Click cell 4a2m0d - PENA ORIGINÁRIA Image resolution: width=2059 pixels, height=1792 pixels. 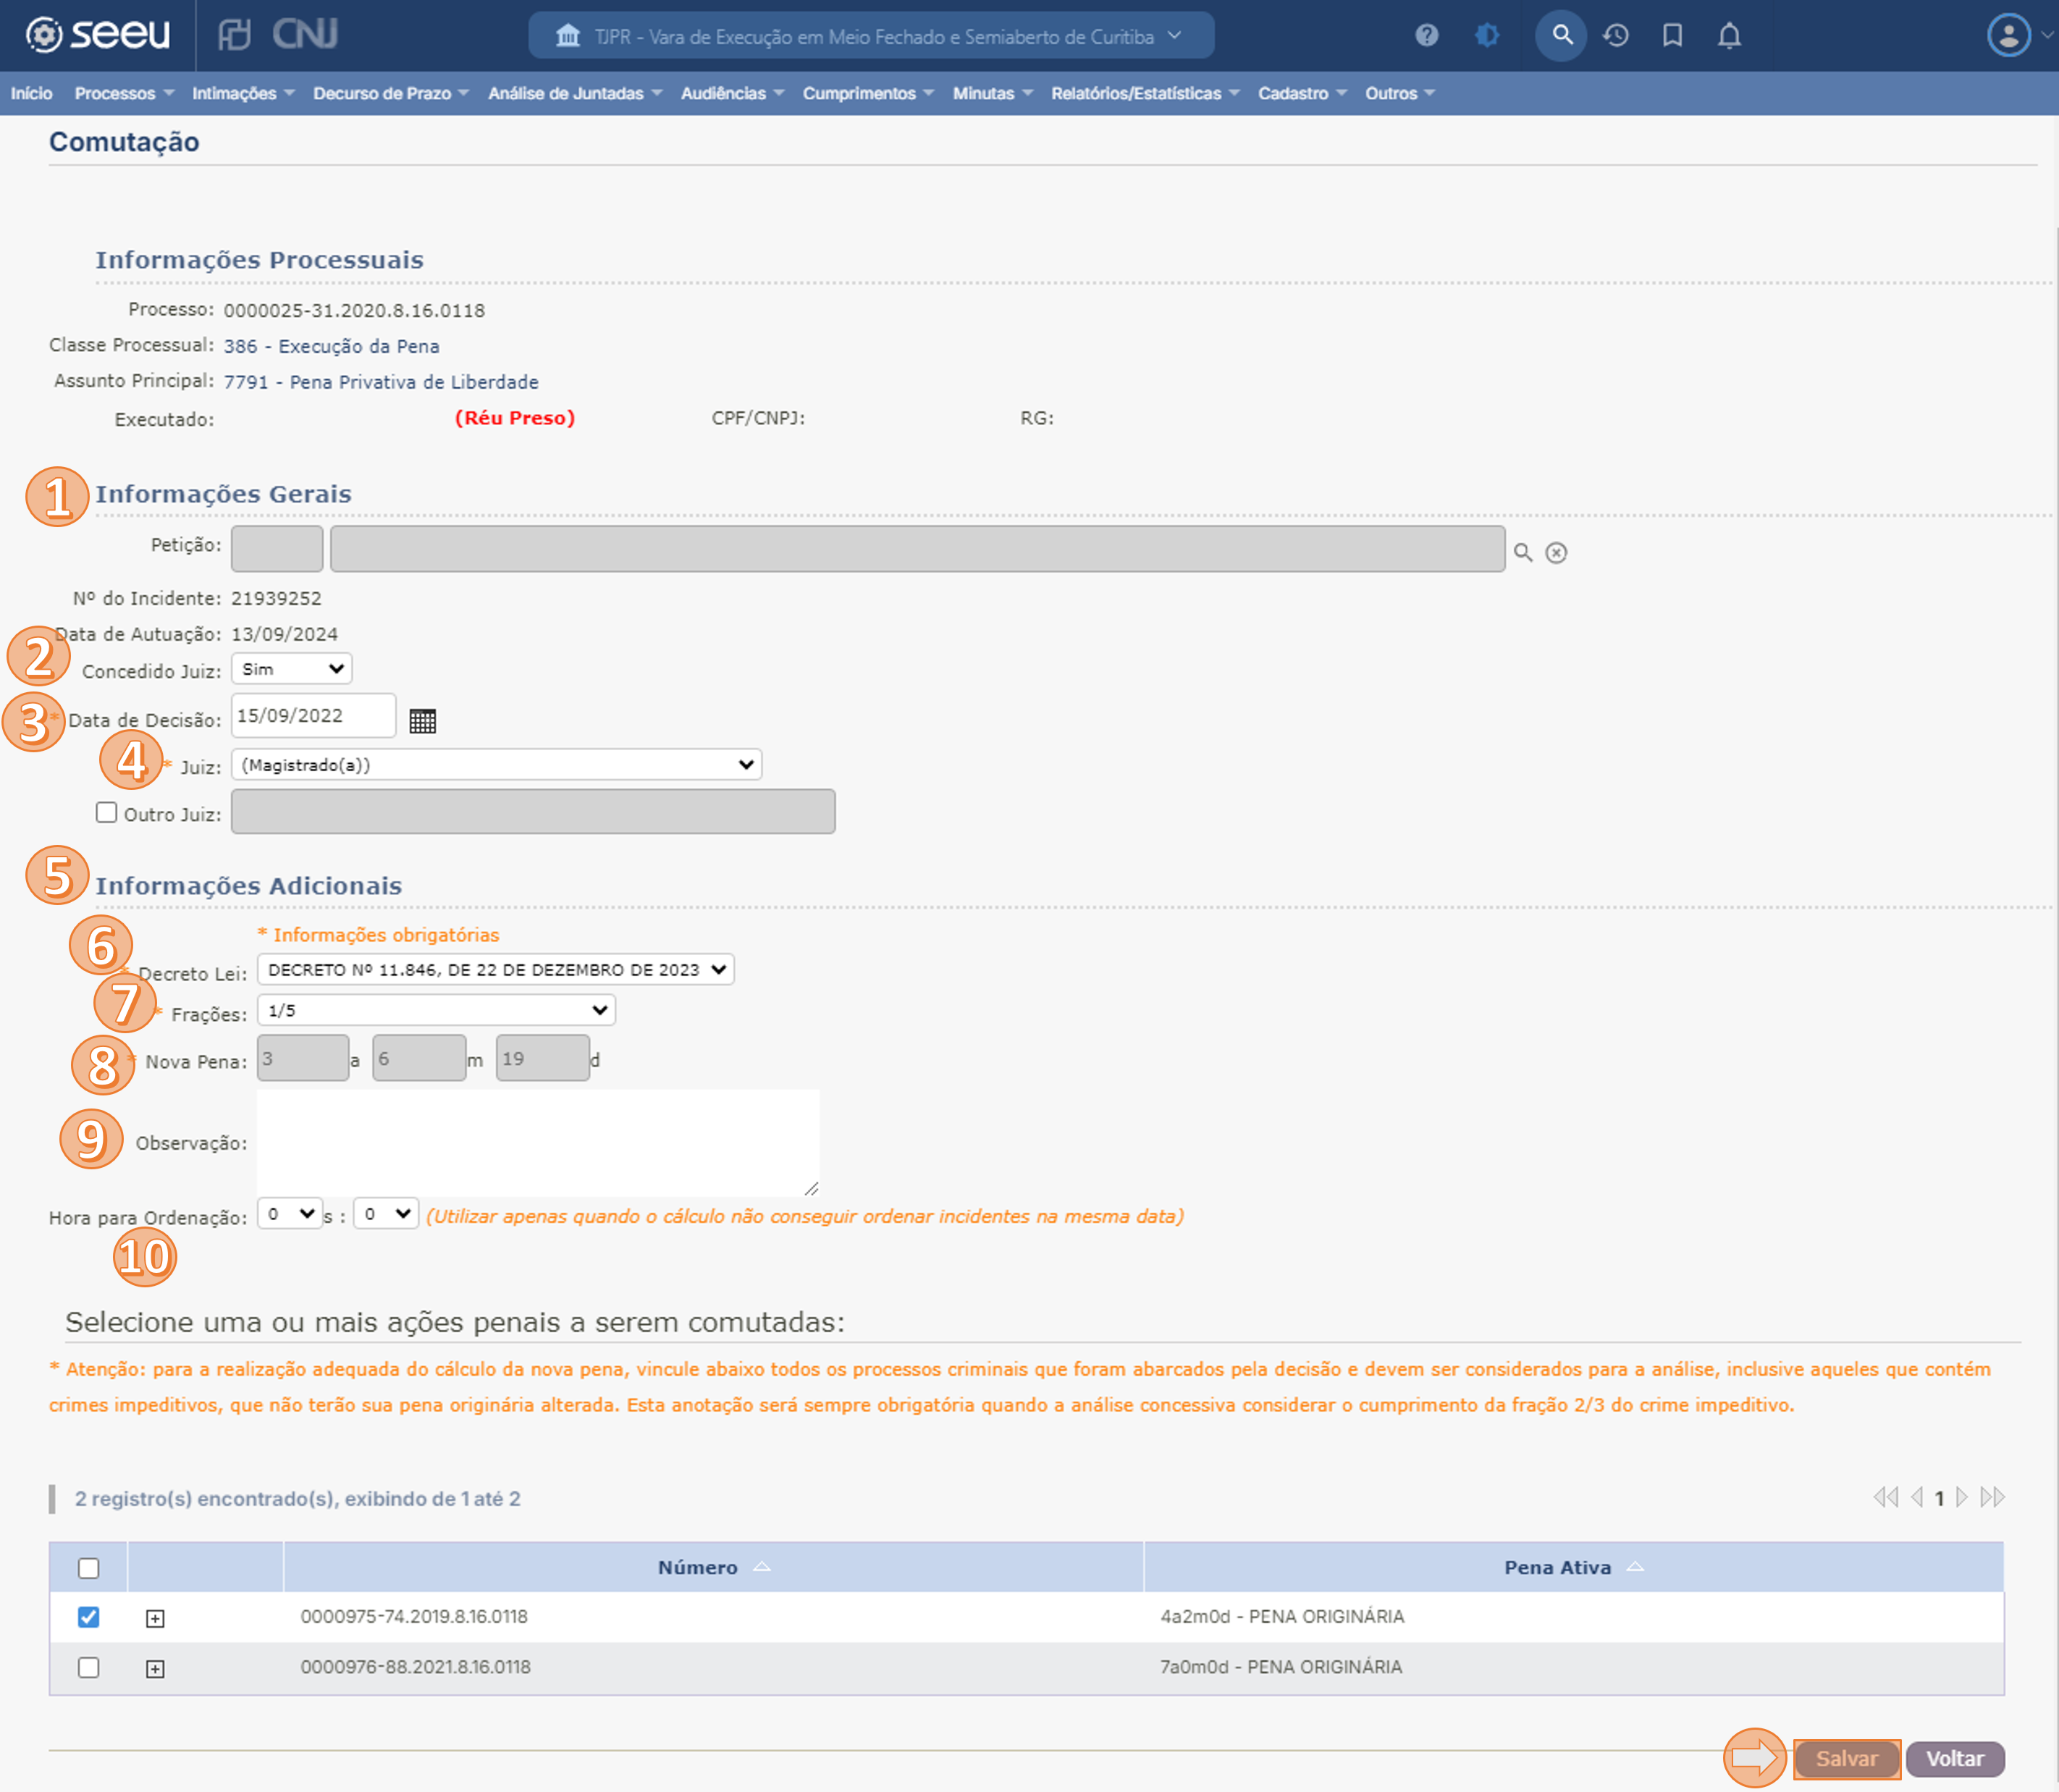1282,1617
